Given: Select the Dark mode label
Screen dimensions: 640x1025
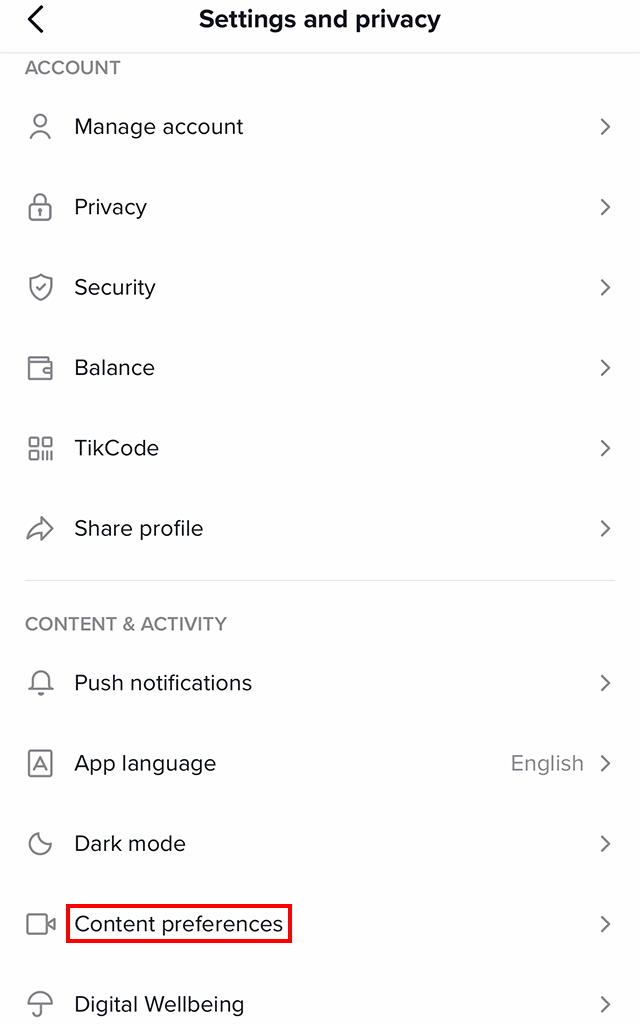Looking at the screenshot, I should coord(130,844).
